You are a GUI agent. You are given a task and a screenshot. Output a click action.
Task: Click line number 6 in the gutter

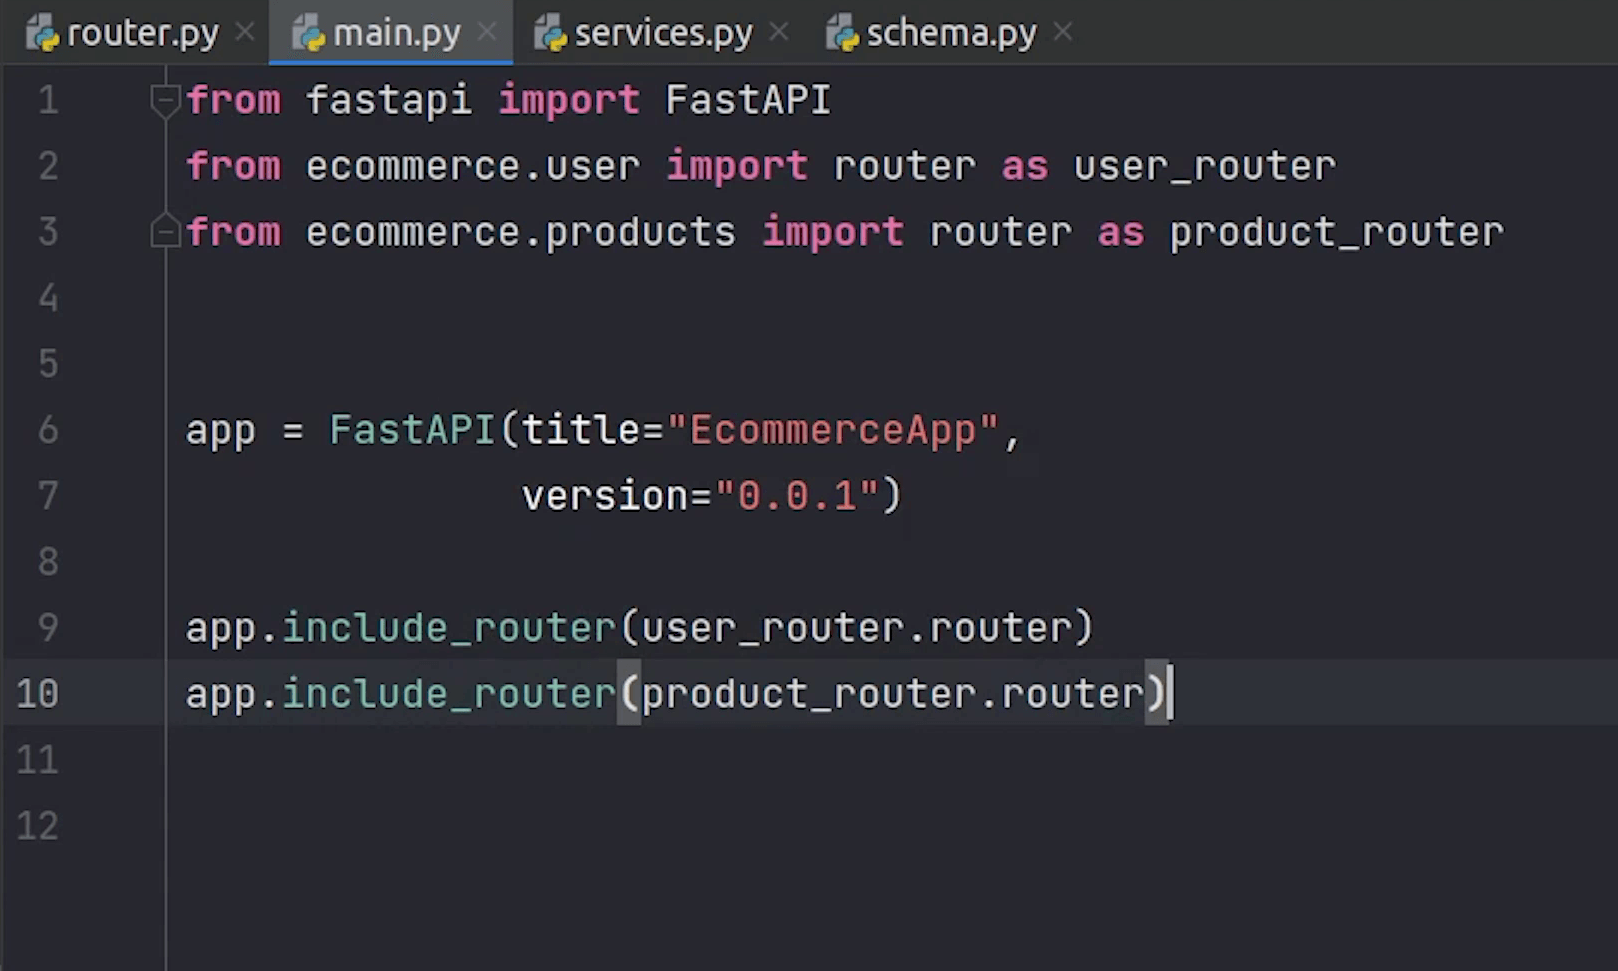tap(48, 430)
